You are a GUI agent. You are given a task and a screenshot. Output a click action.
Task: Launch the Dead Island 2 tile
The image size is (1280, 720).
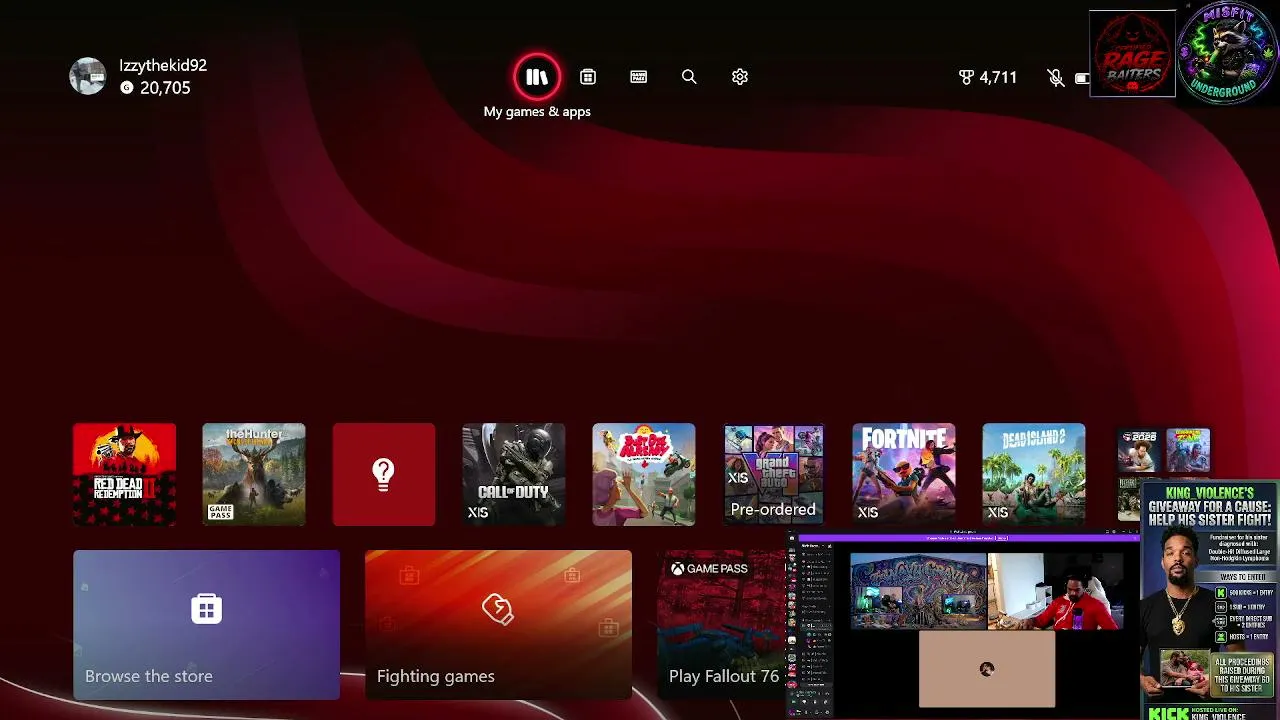[x=1034, y=474]
